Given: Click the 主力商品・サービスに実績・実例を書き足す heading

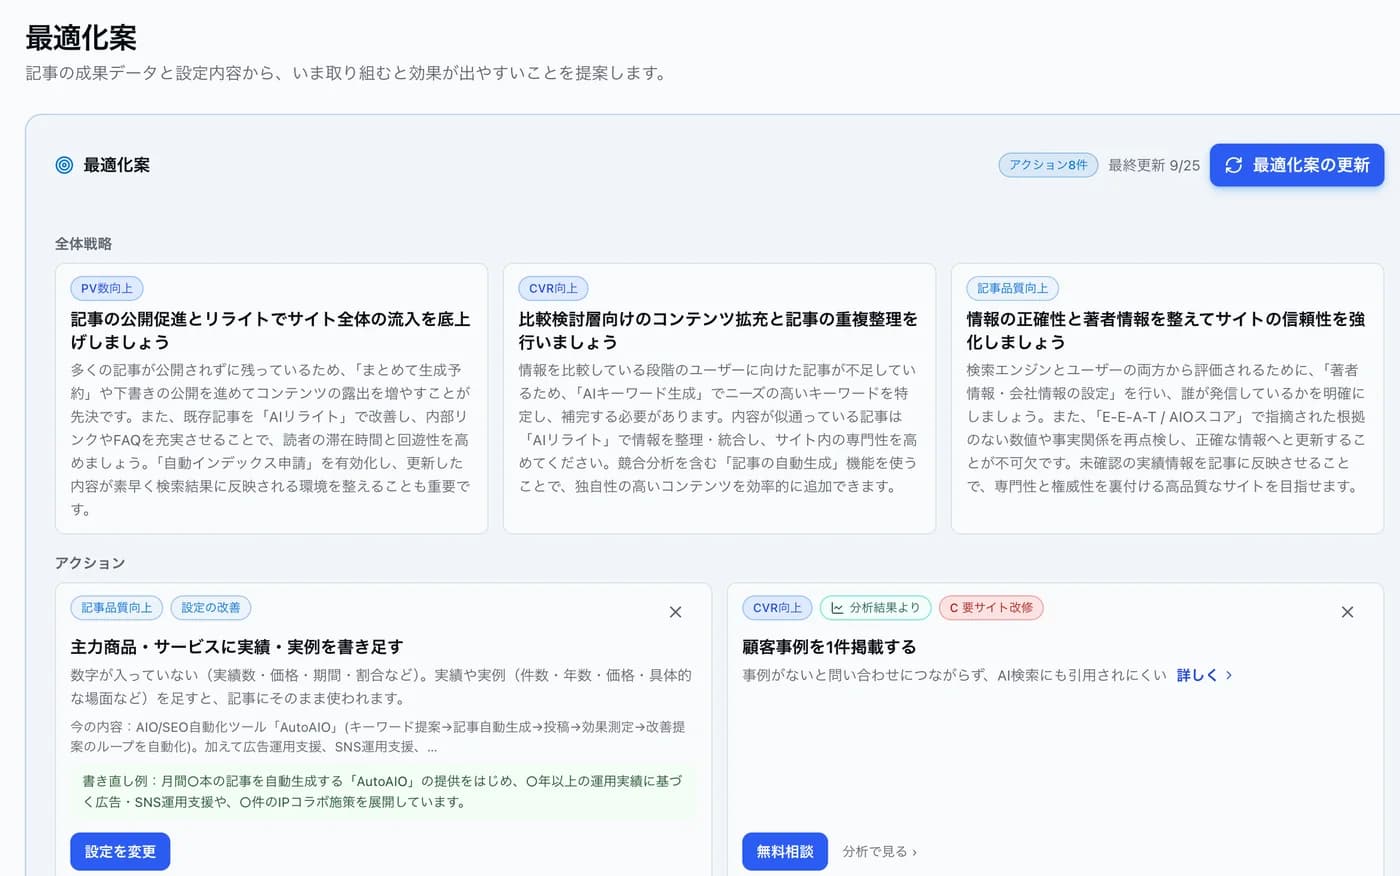Looking at the screenshot, I should coord(237,647).
